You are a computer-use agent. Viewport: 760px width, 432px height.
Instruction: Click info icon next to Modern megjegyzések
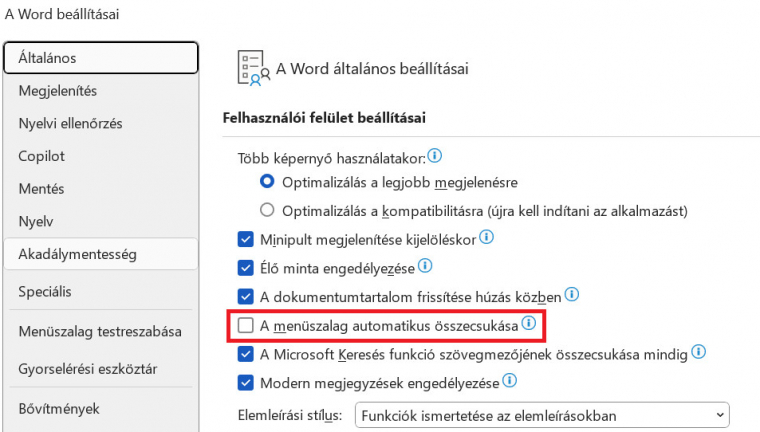(x=509, y=380)
